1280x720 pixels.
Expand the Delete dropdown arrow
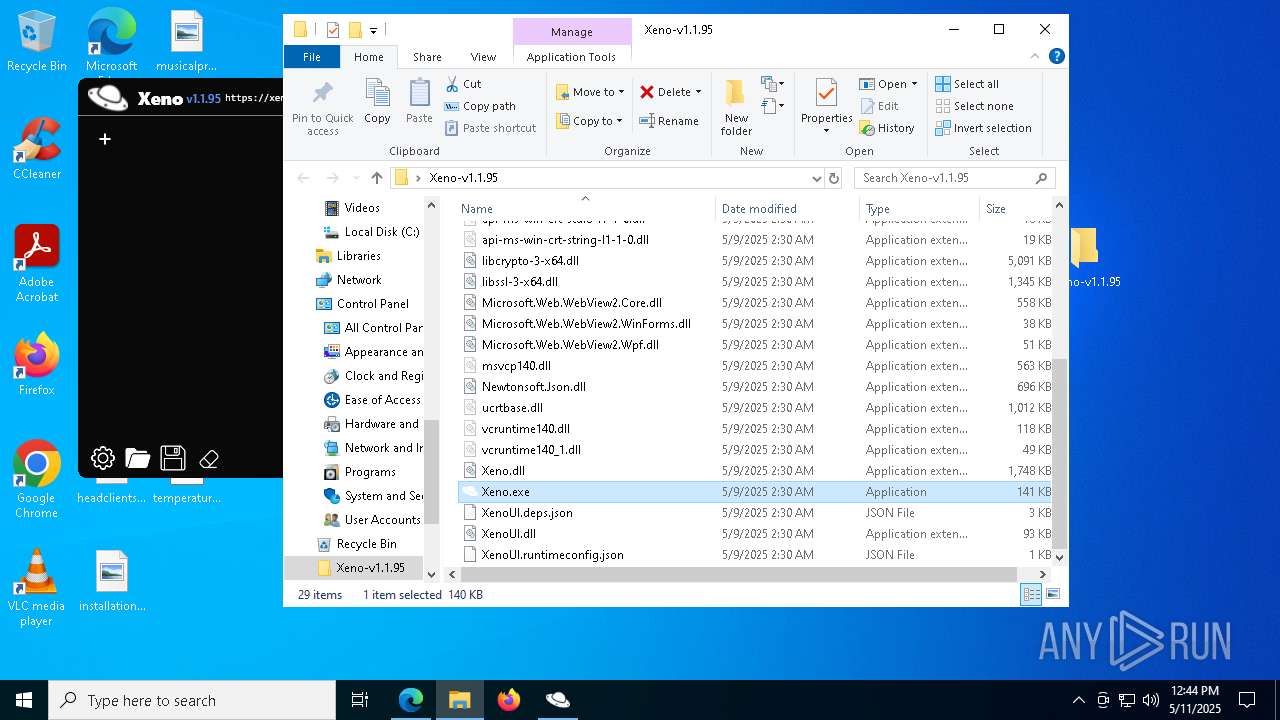698,92
